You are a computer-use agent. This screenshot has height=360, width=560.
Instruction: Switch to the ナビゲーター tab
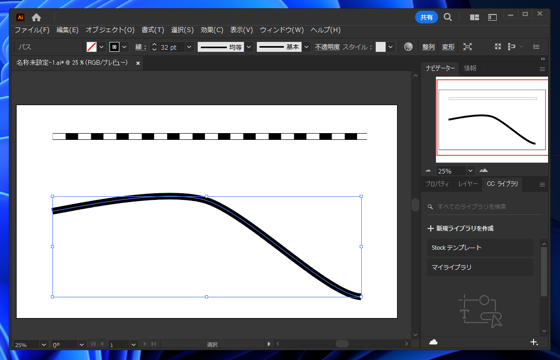[440, 68]
